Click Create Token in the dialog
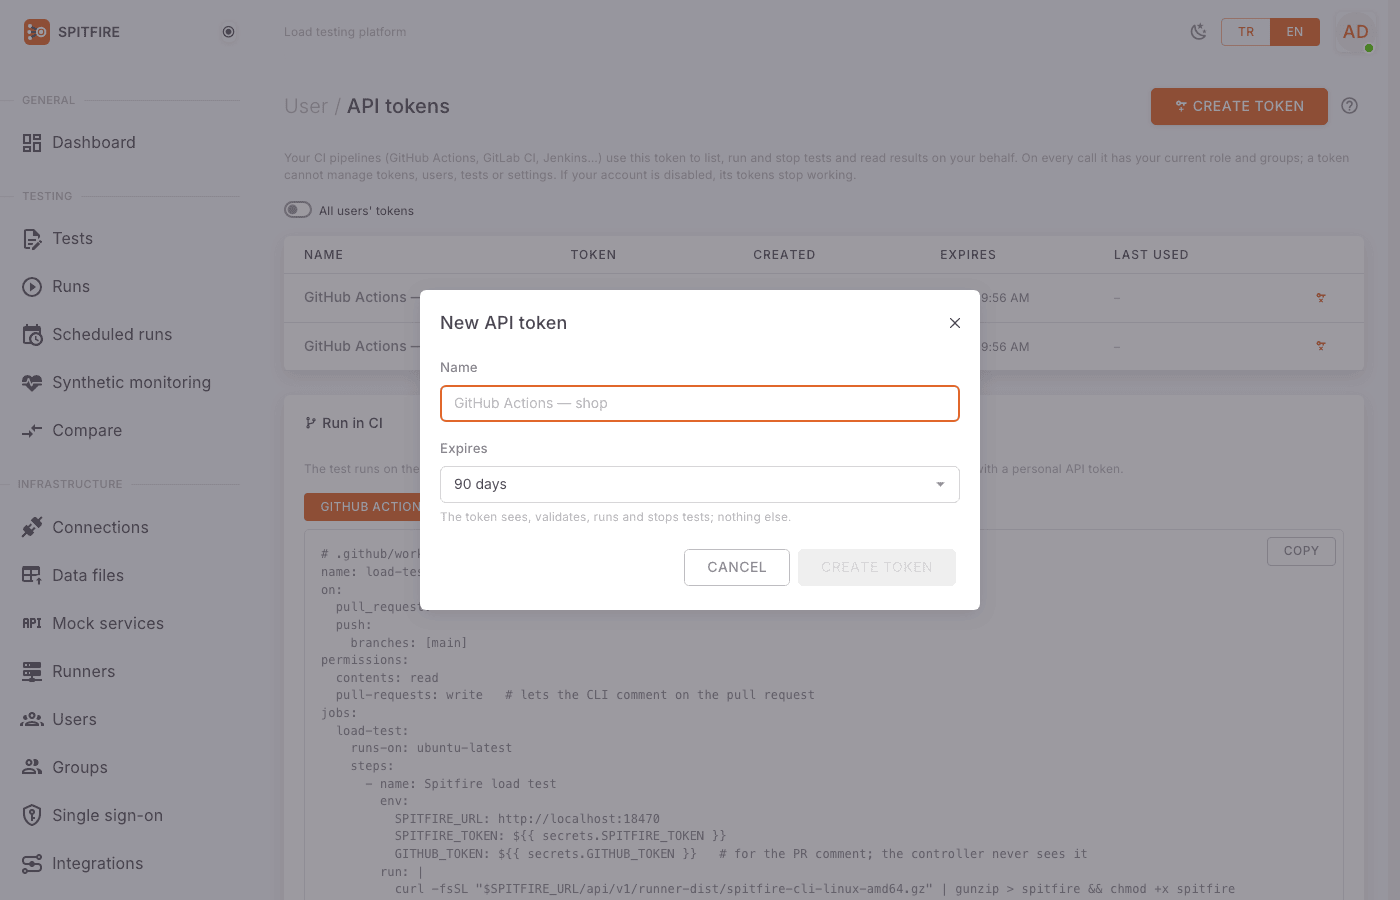The height and width of the screenshot is (900, 1400). coord(877,568)
